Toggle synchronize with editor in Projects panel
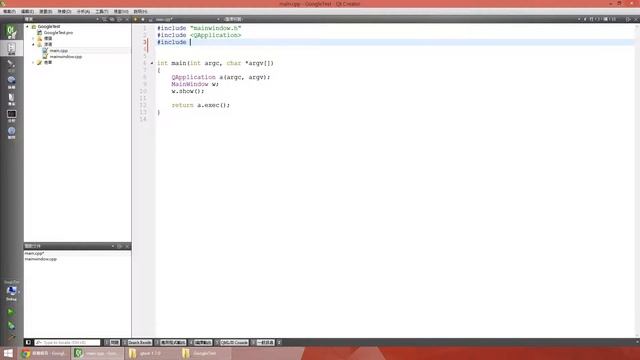640x360 pixels. tap(112, 19)
